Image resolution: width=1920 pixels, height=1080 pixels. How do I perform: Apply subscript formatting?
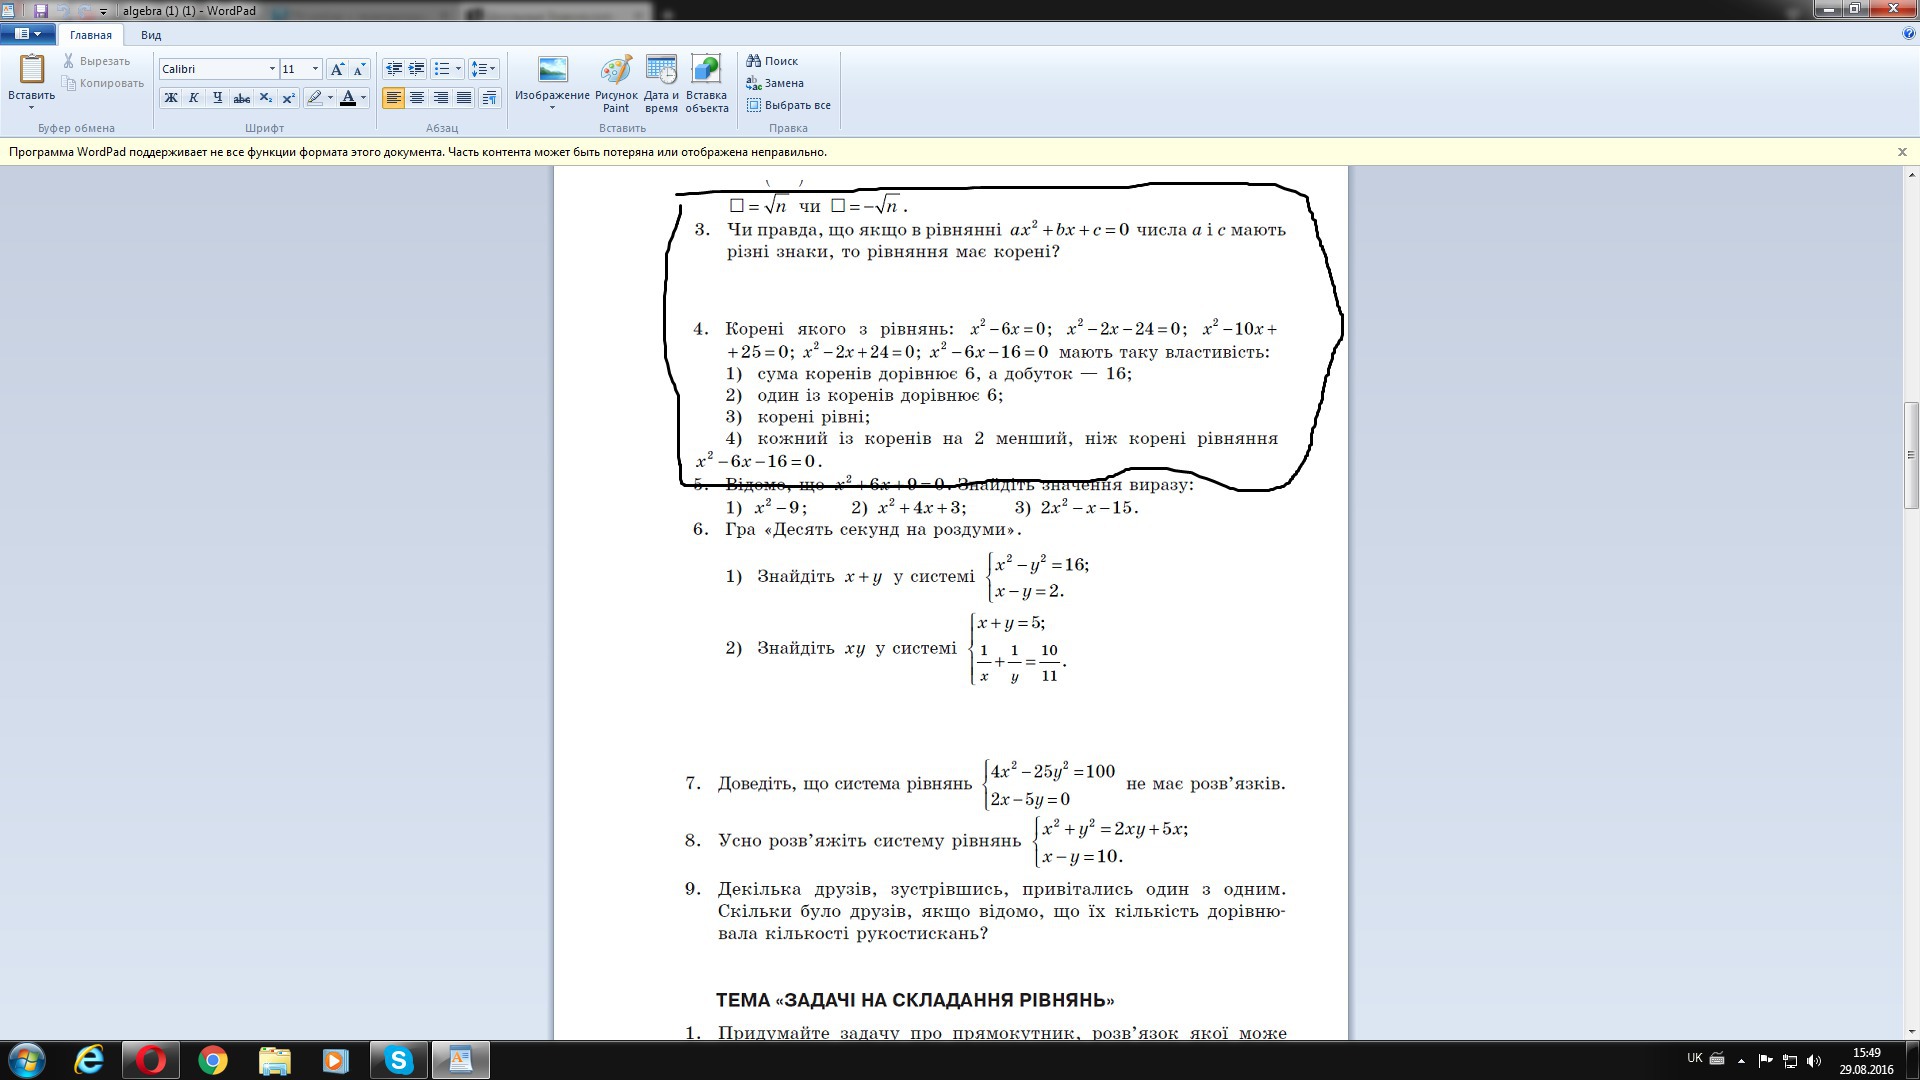(x=265, y=98)
